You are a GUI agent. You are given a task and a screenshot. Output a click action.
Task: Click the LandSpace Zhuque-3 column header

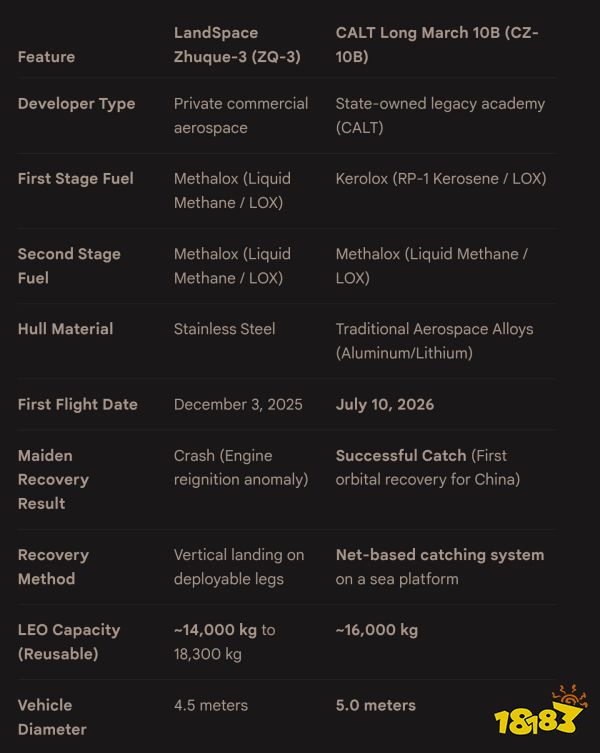(237, 45)
